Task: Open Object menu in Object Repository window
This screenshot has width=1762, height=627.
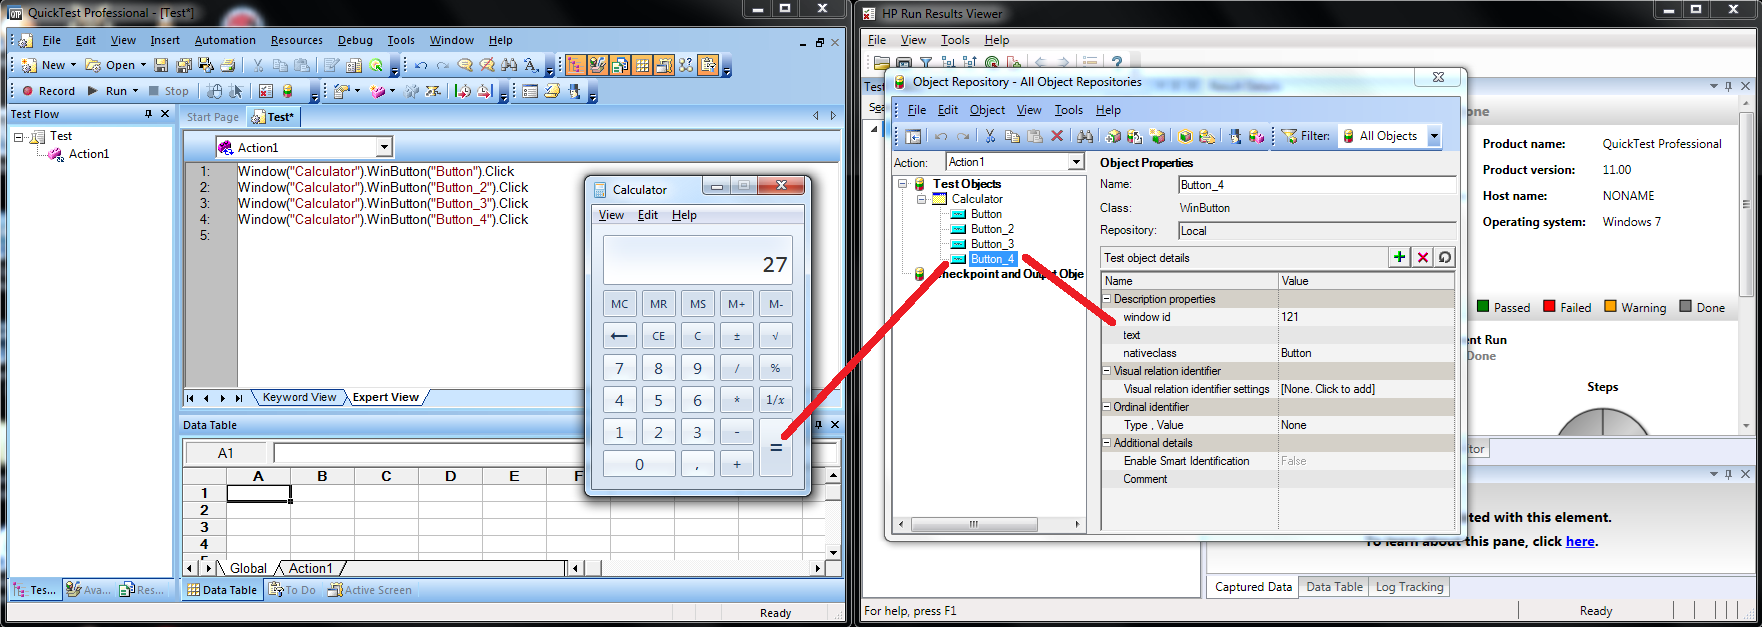Action: tap(987, 110)
